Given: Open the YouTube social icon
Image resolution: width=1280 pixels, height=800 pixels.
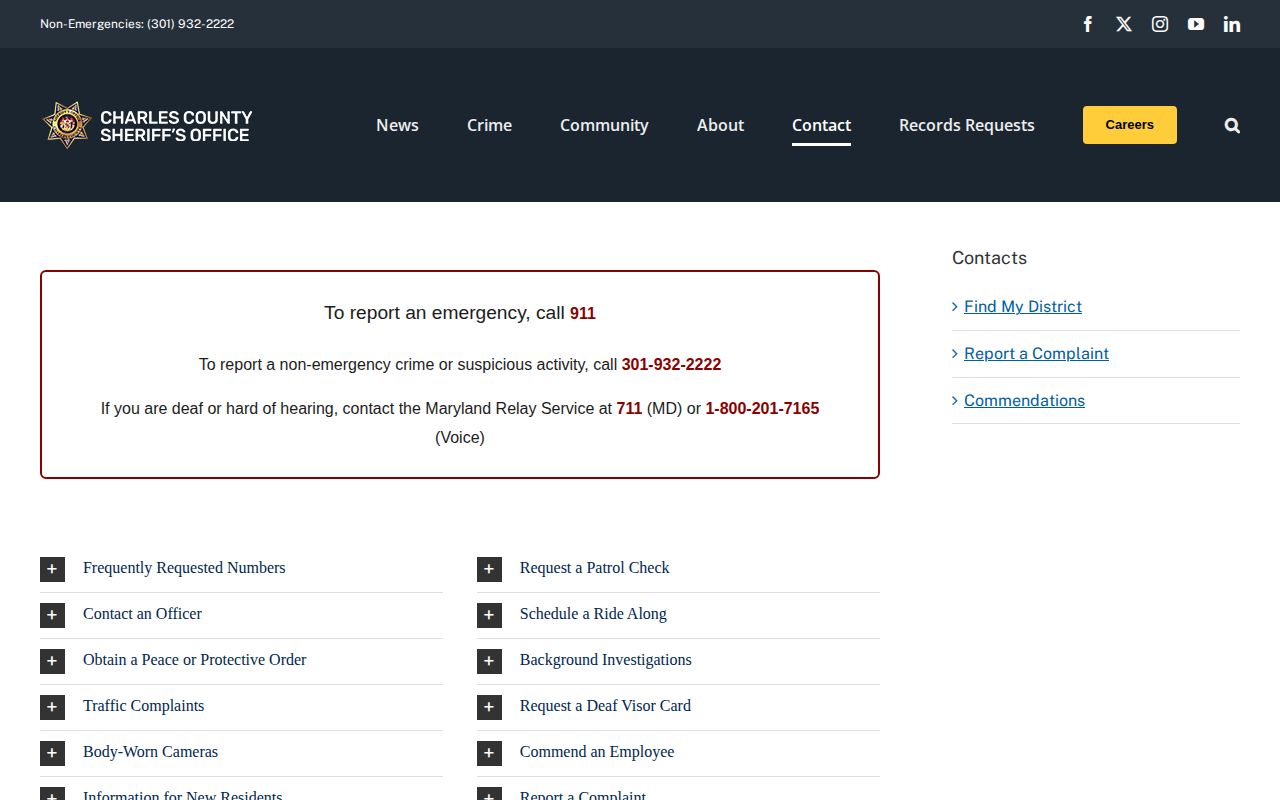Looking at the screenshot, I should [x=1196, y=24].
